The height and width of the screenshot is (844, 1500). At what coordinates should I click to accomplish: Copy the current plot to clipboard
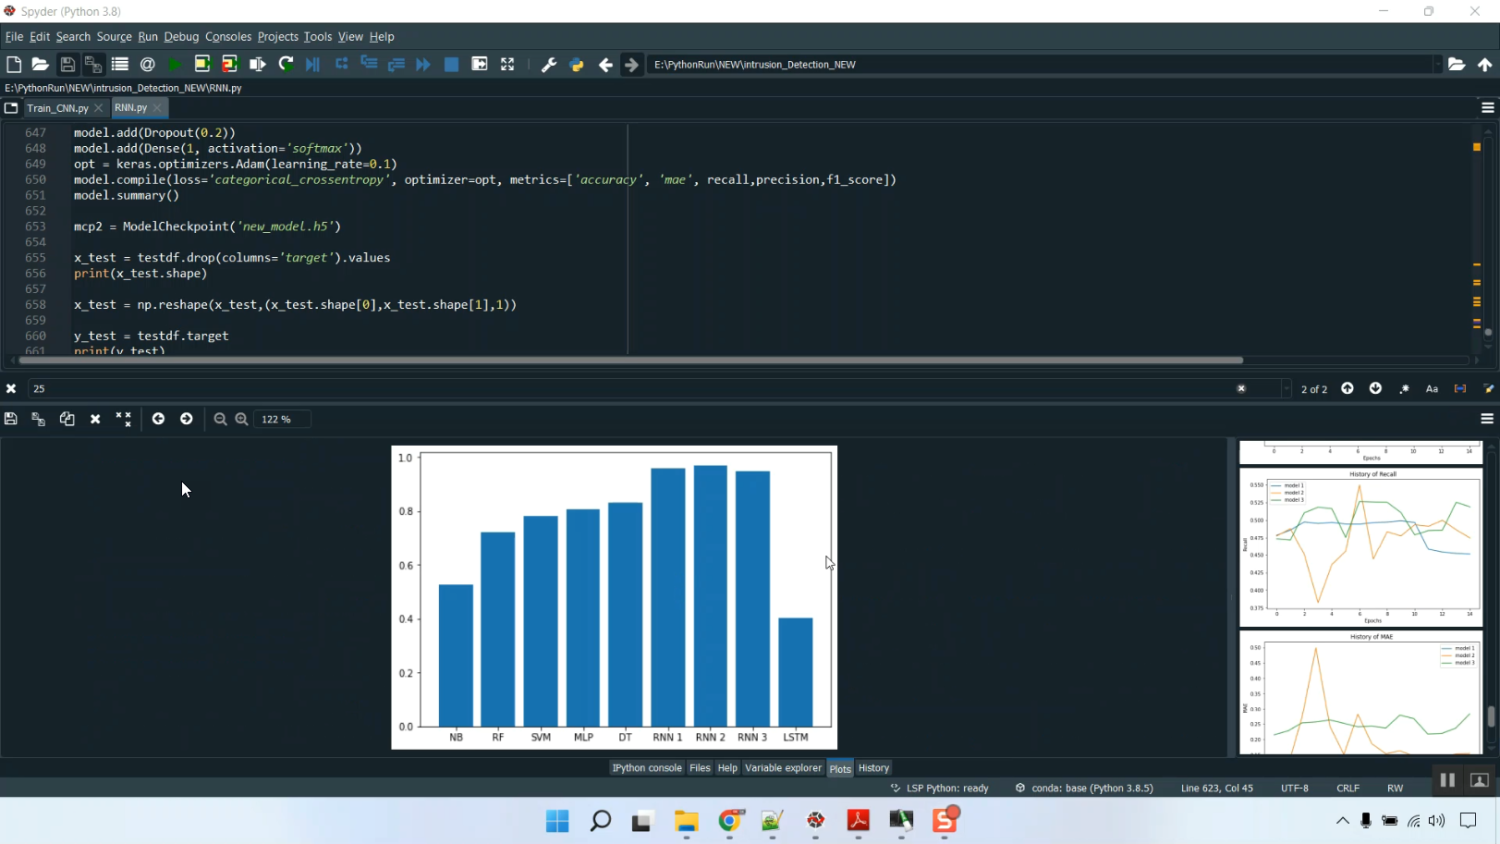point(67,419)
